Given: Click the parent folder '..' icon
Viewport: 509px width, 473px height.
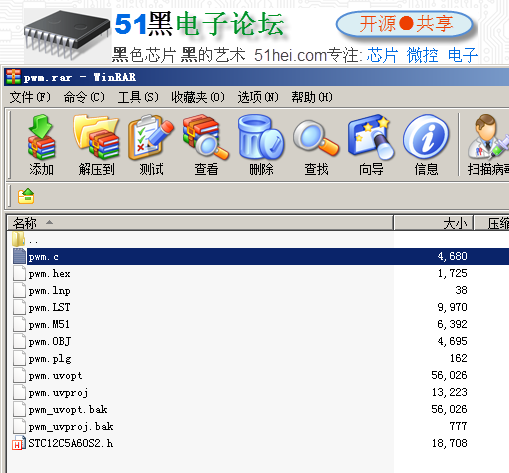Looking at the screenshot, I should coord(19,239).
